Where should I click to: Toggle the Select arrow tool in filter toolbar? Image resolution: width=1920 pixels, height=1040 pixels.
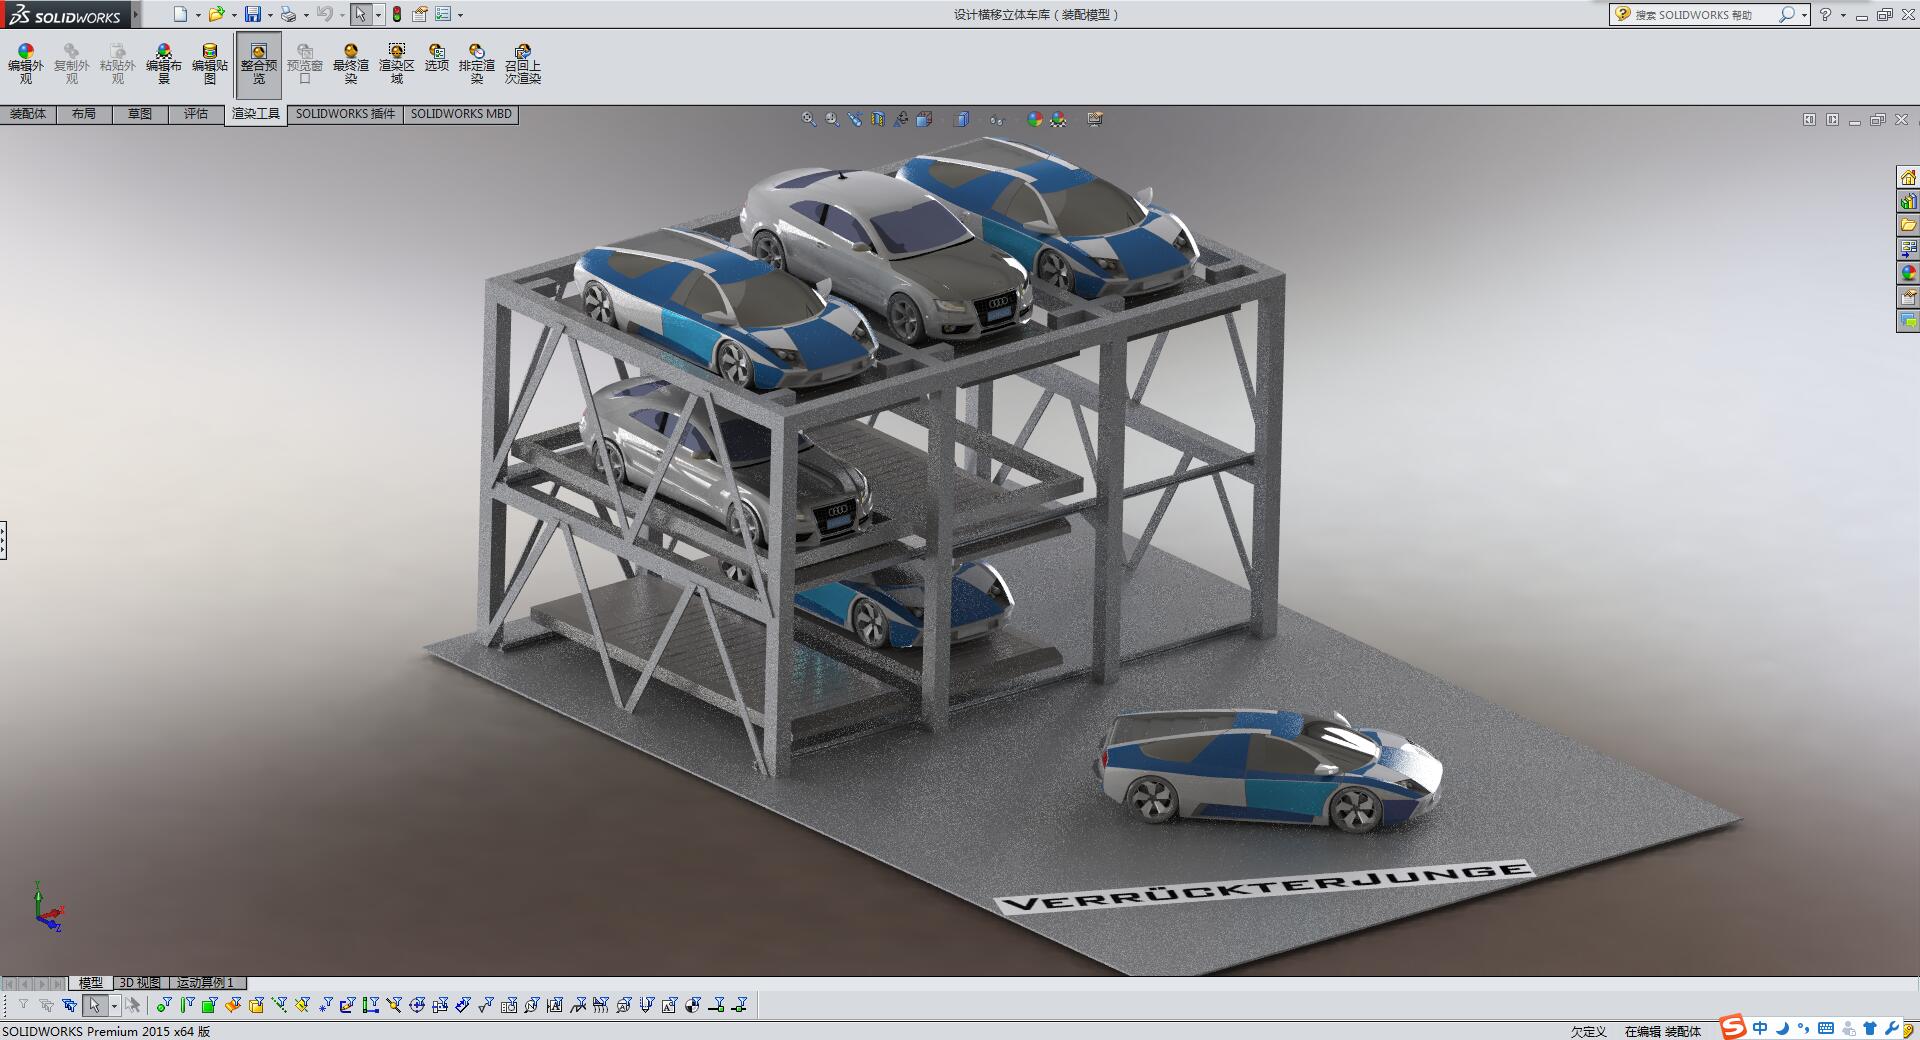click(x=94, y=1005)
